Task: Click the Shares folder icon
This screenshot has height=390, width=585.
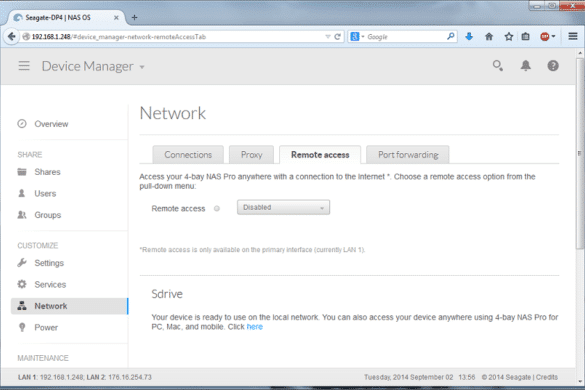Action: [22, 172]
